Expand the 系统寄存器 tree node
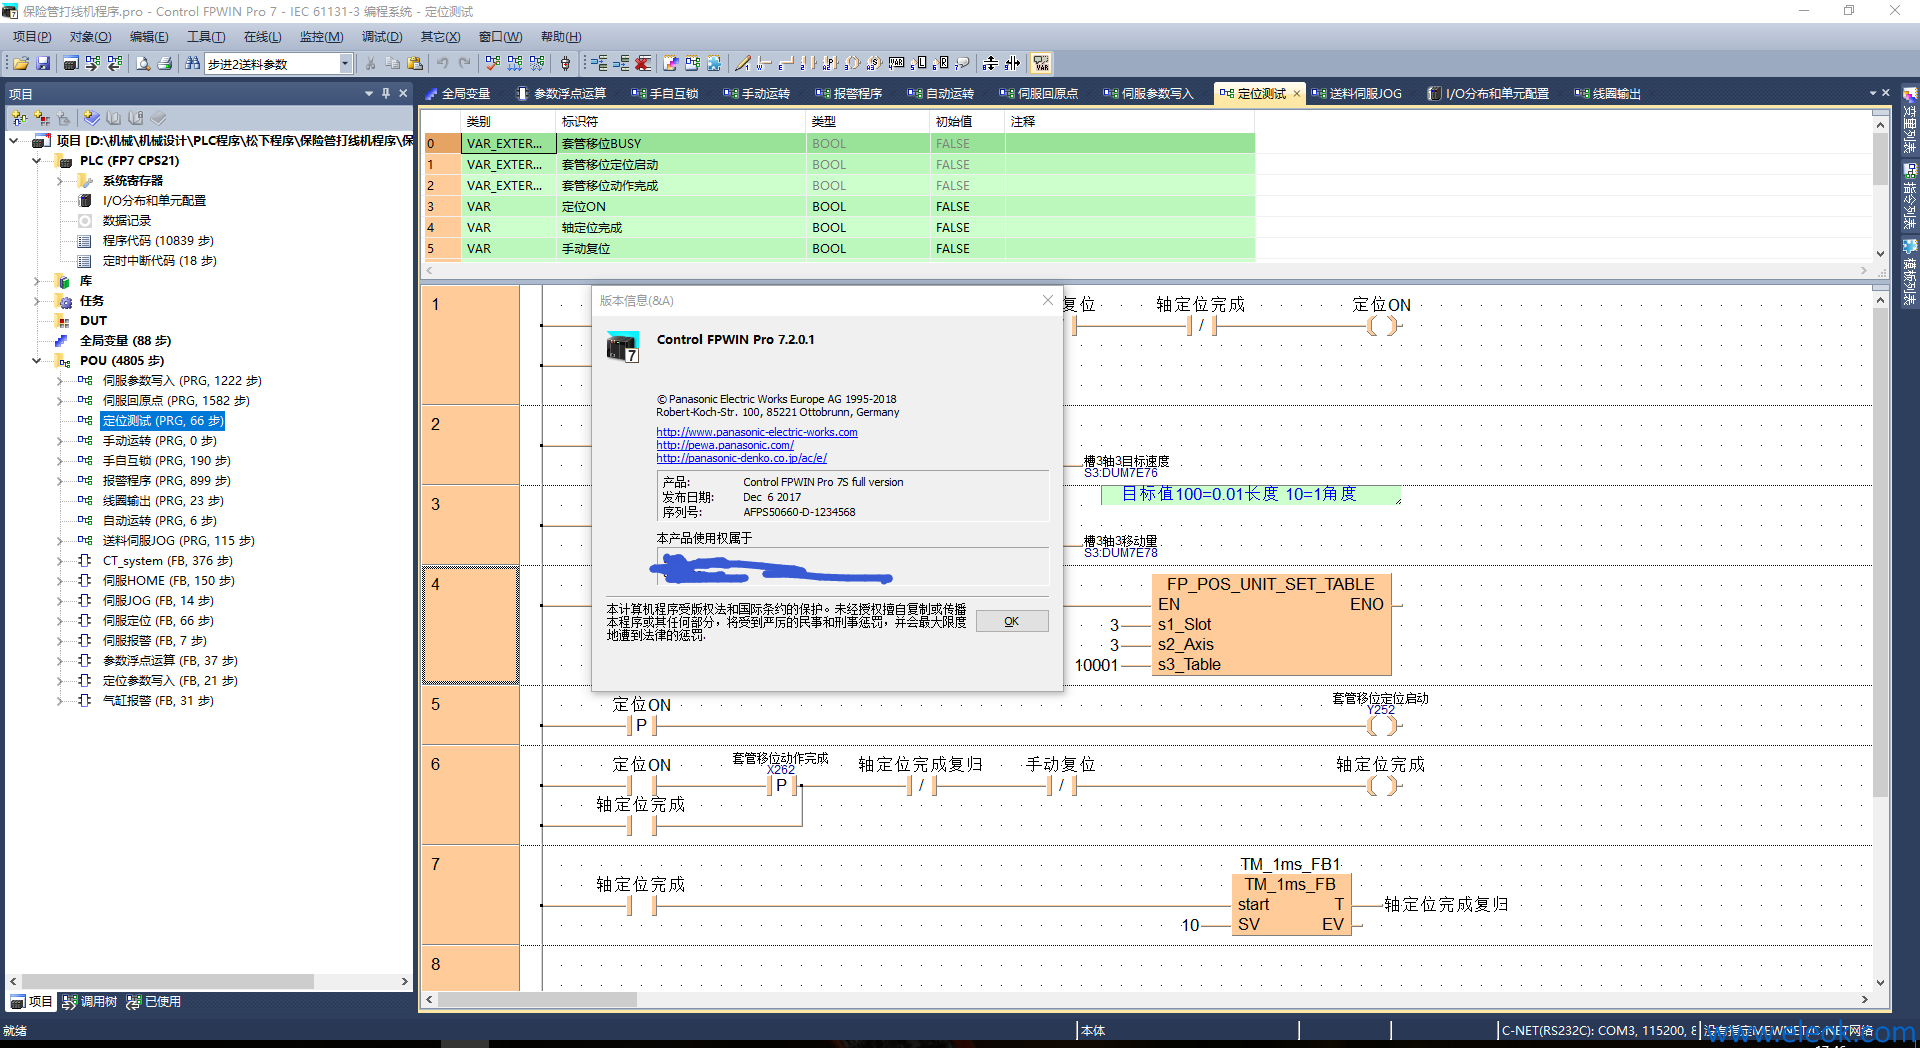Screen dimensions: 1920x1048 tap(60, 181)
